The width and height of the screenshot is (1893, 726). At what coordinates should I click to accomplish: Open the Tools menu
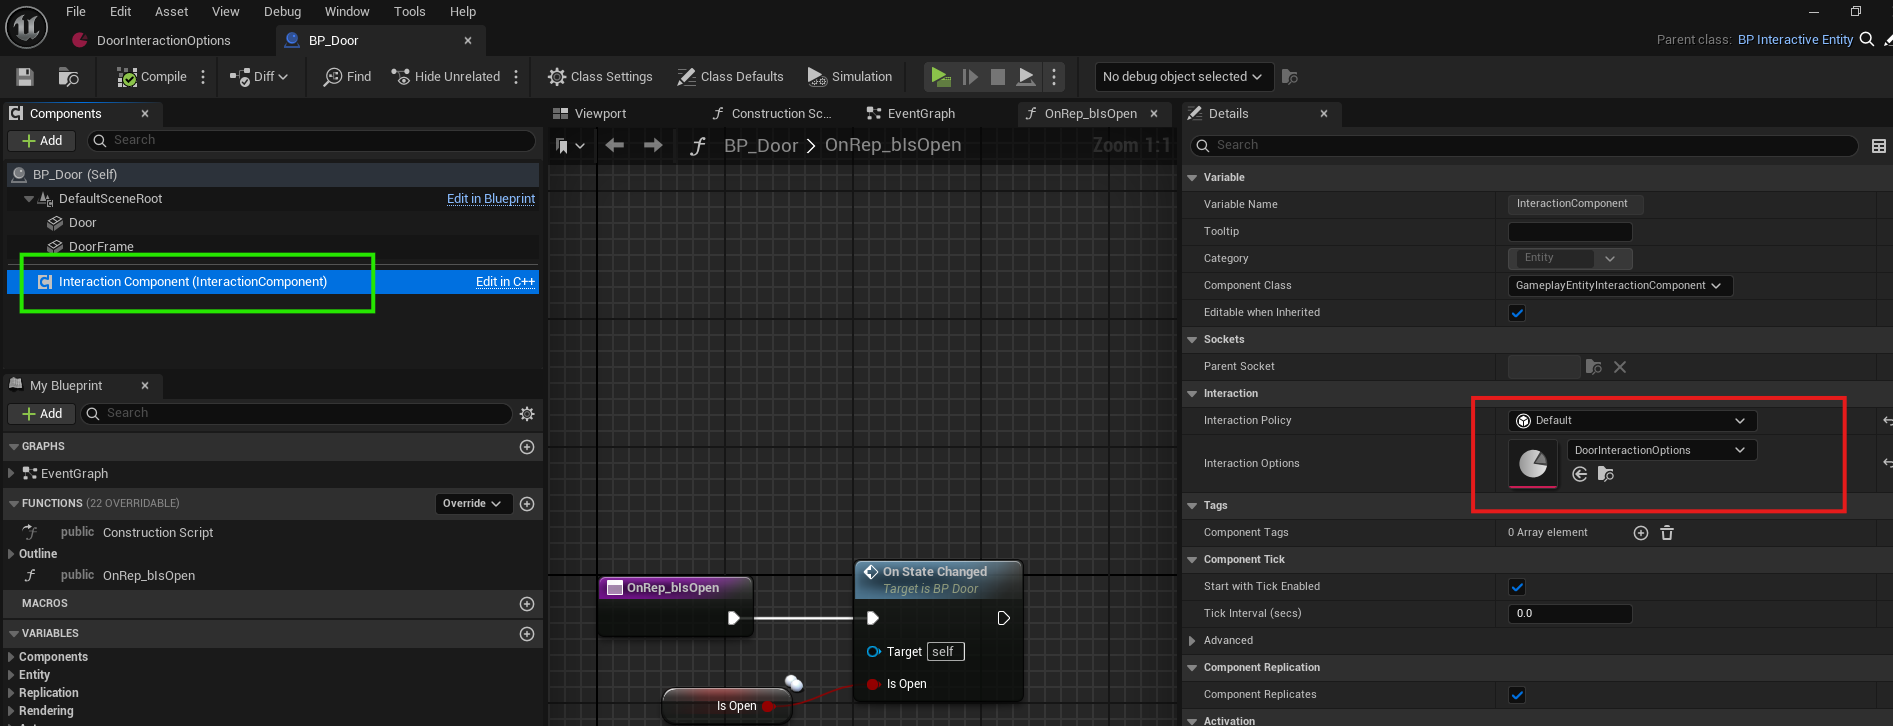(x=410, y=12)
